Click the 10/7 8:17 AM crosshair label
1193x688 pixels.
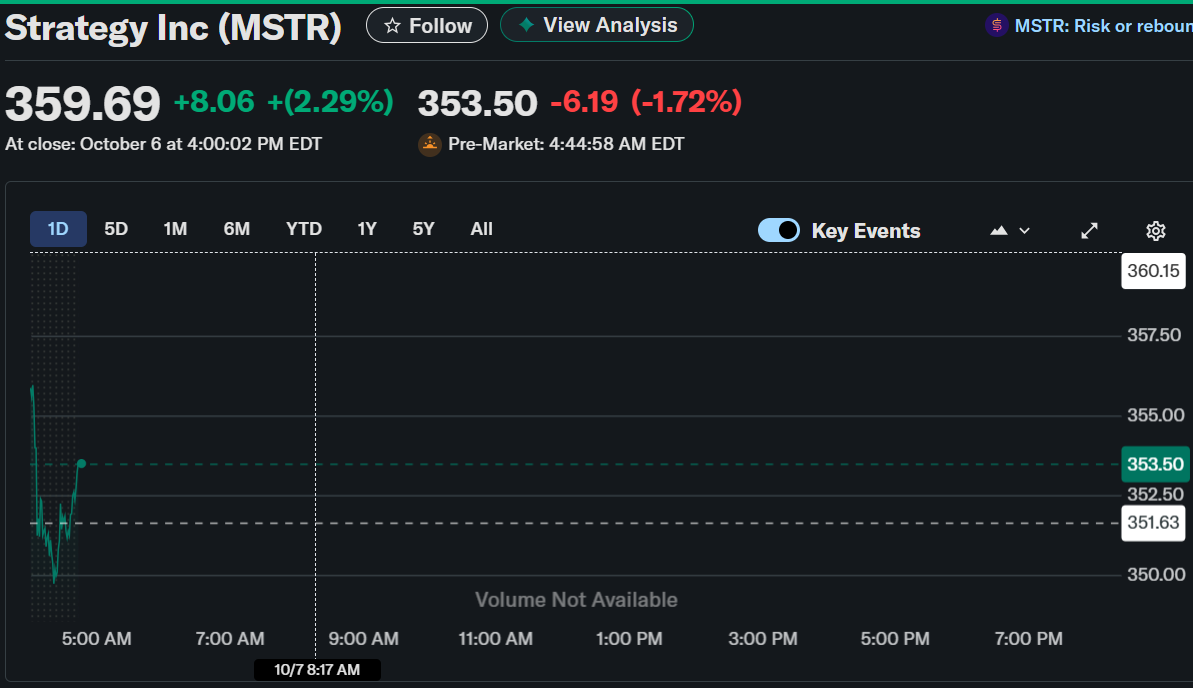317,670
